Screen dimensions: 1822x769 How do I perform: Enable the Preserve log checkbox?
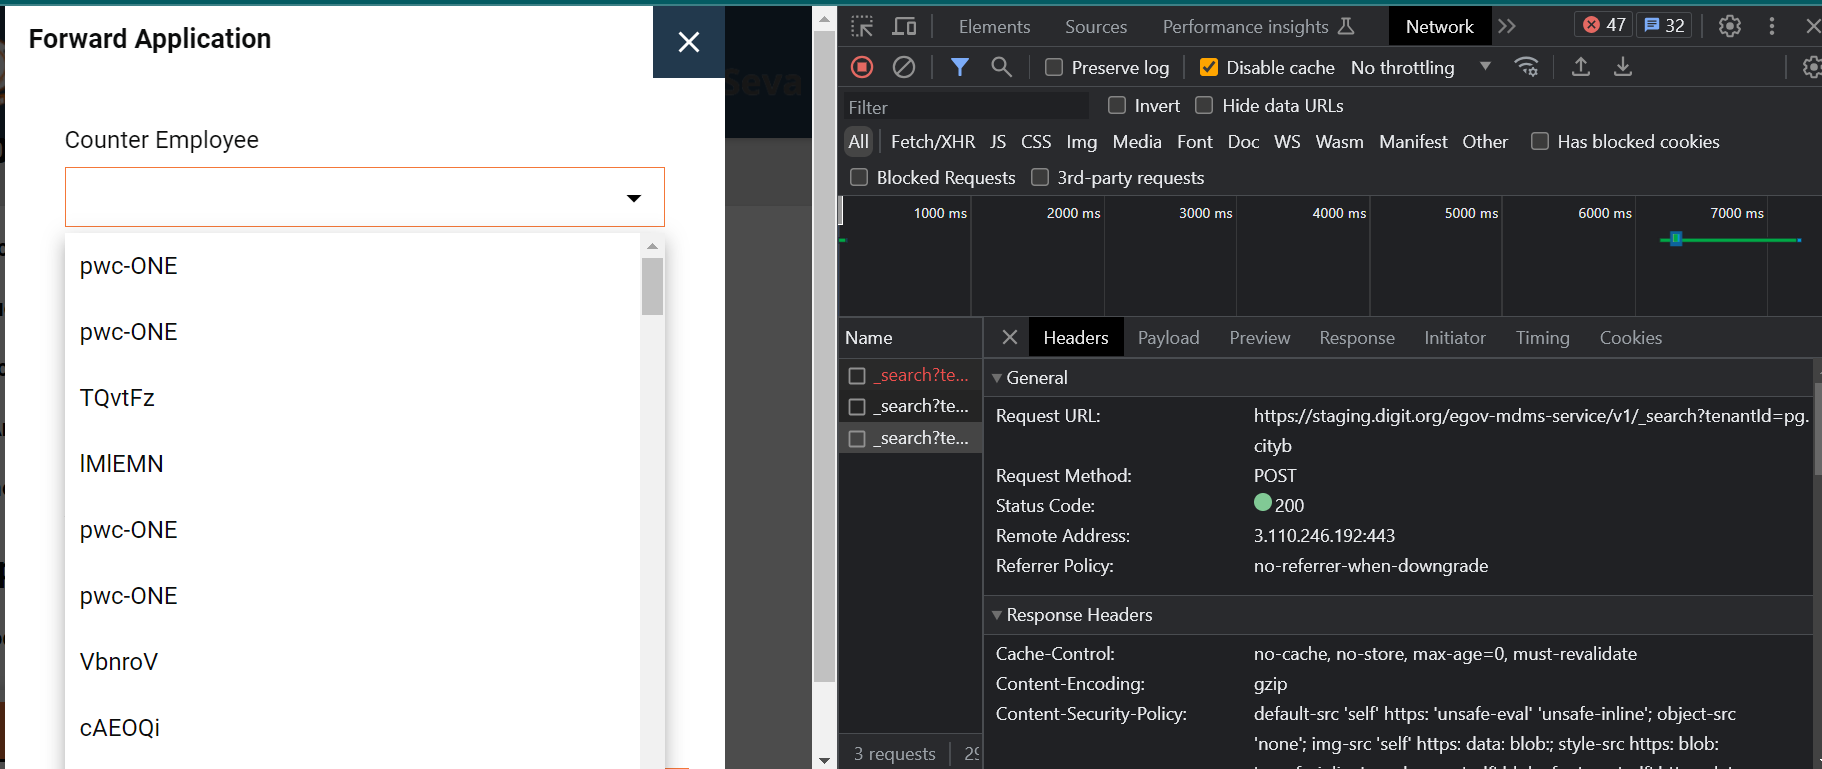coord(1054,67)
